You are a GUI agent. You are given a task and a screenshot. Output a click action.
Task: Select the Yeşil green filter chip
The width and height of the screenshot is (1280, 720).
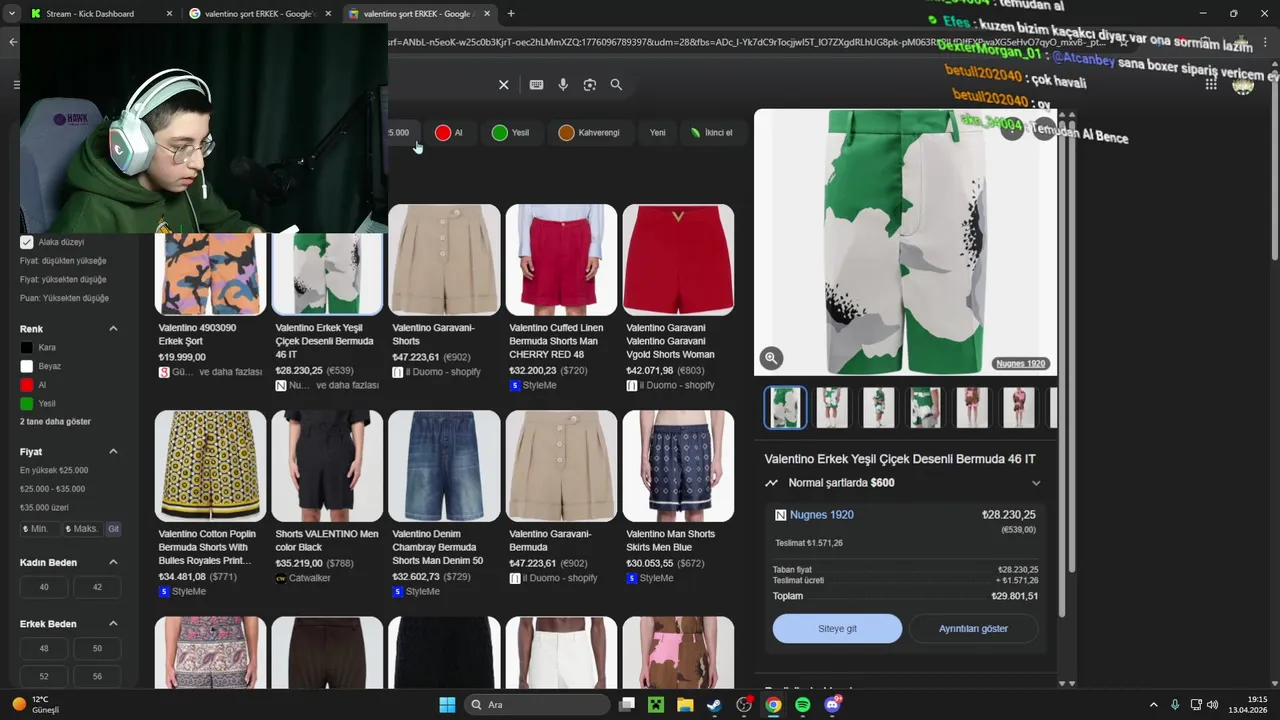(x=511, y=133)
